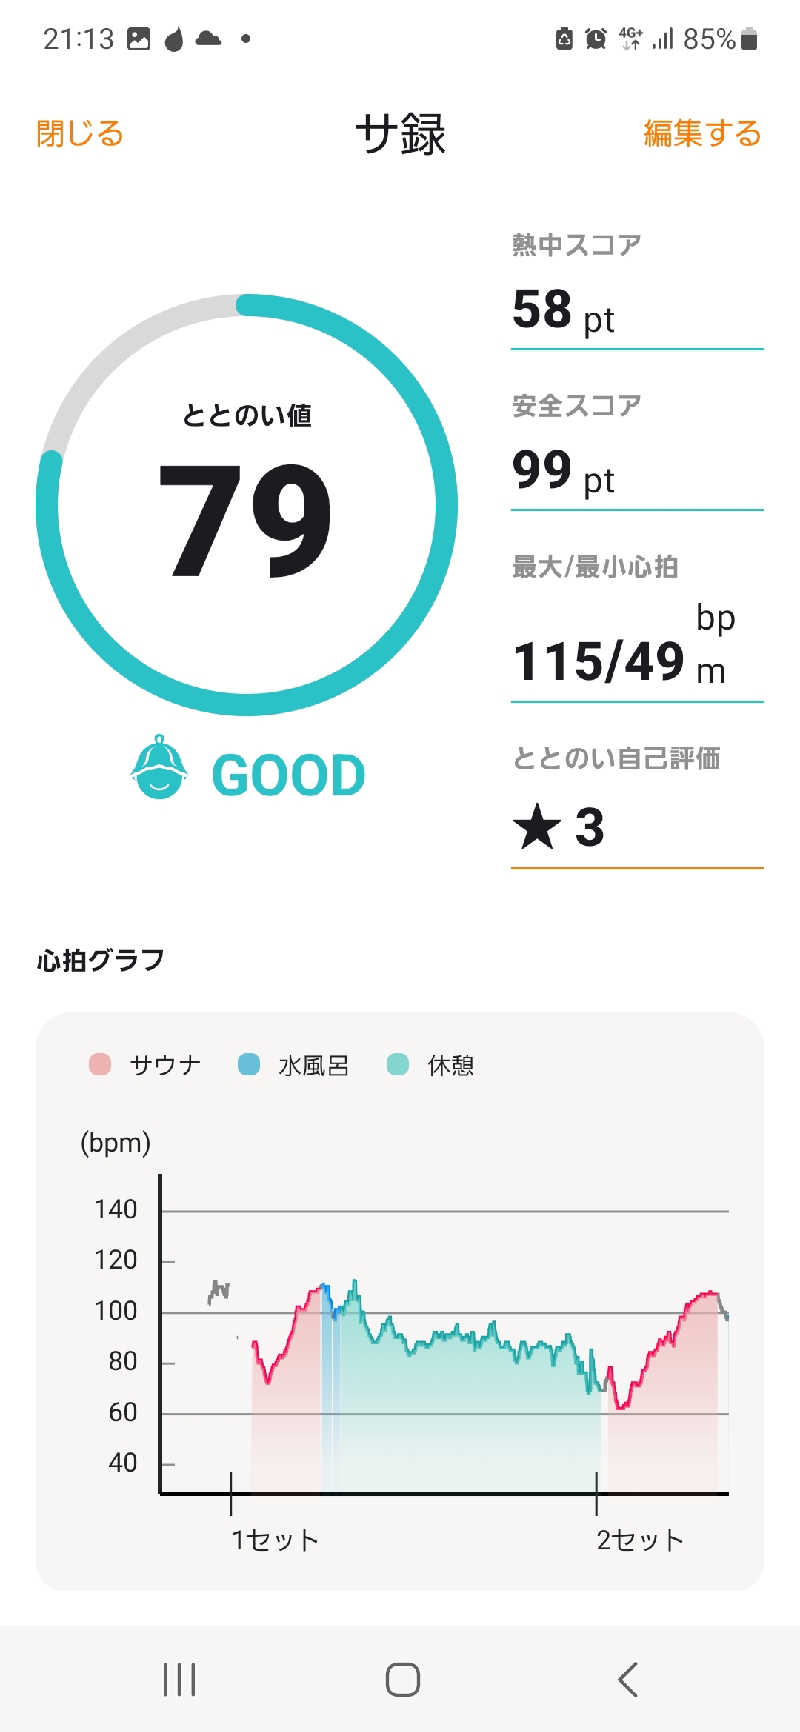Tap the Android home button
Viewport: 800px width, 1732px height.
click(x=402, y=1679)
